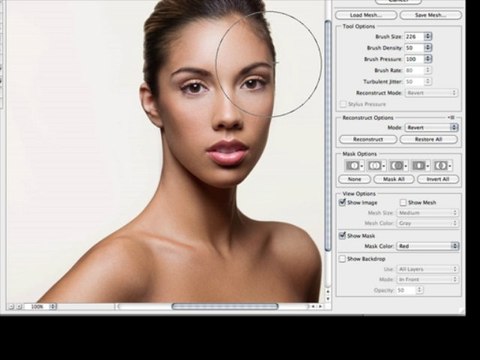480x360 pixels.
Task: Open the Subtract from Selection mask dropdown arrow
Action: pyautogui.click(x=406, y=166)
